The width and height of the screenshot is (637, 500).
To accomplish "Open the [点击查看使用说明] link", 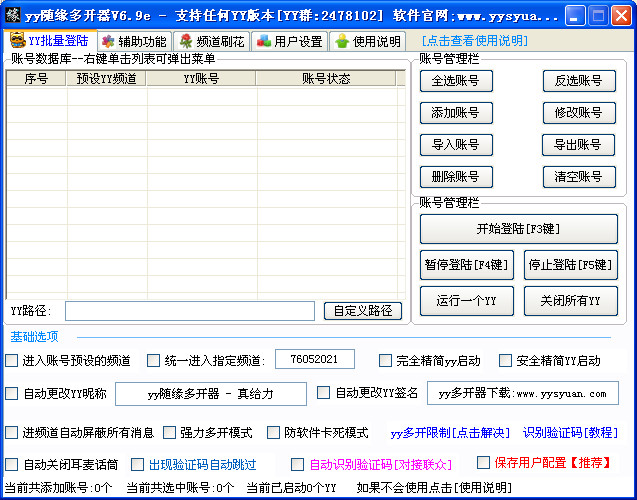I will (x=474, y=41).
